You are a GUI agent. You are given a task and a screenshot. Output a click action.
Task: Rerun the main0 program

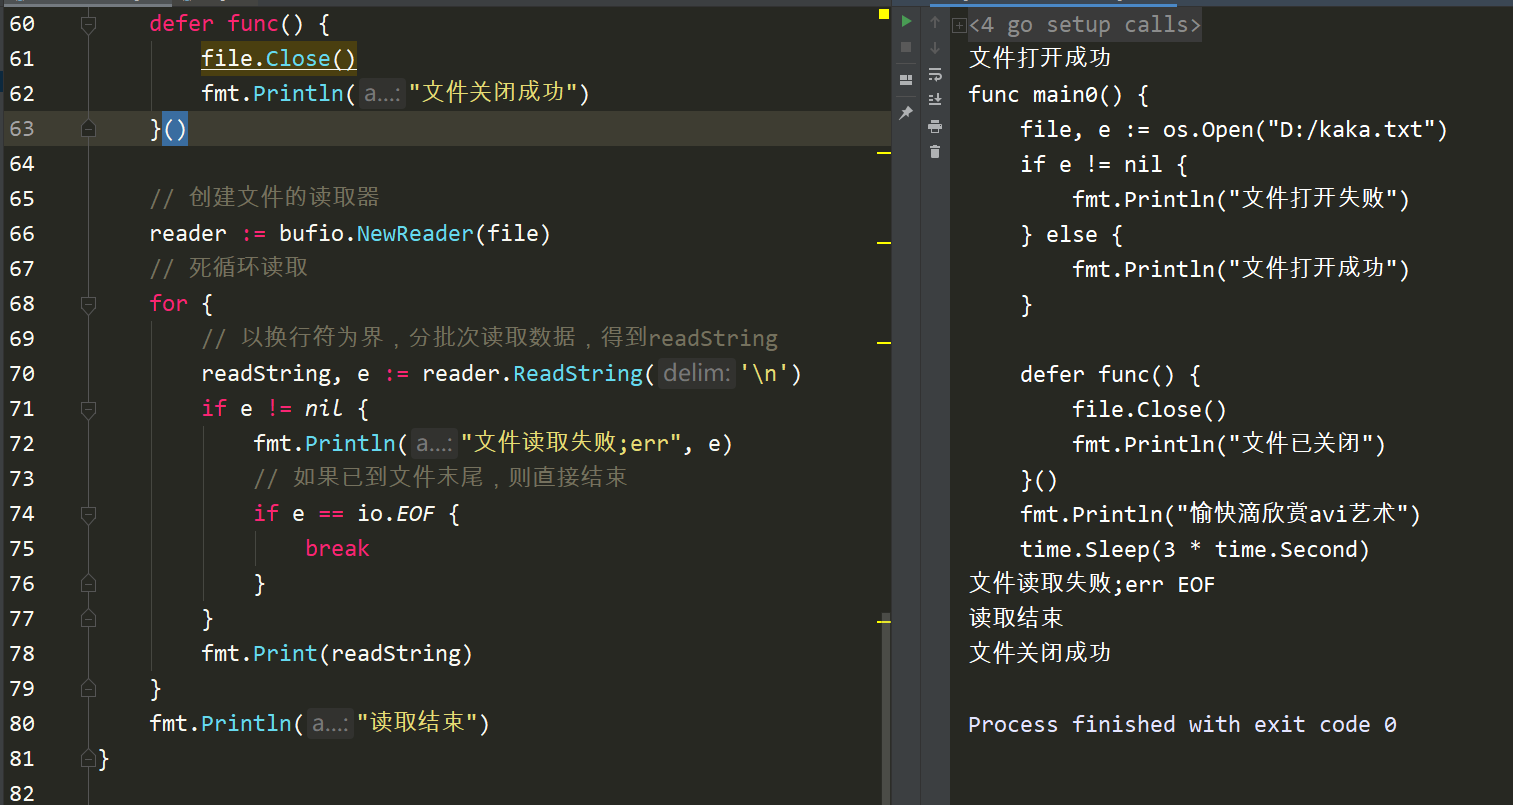(x=906, y=21)
